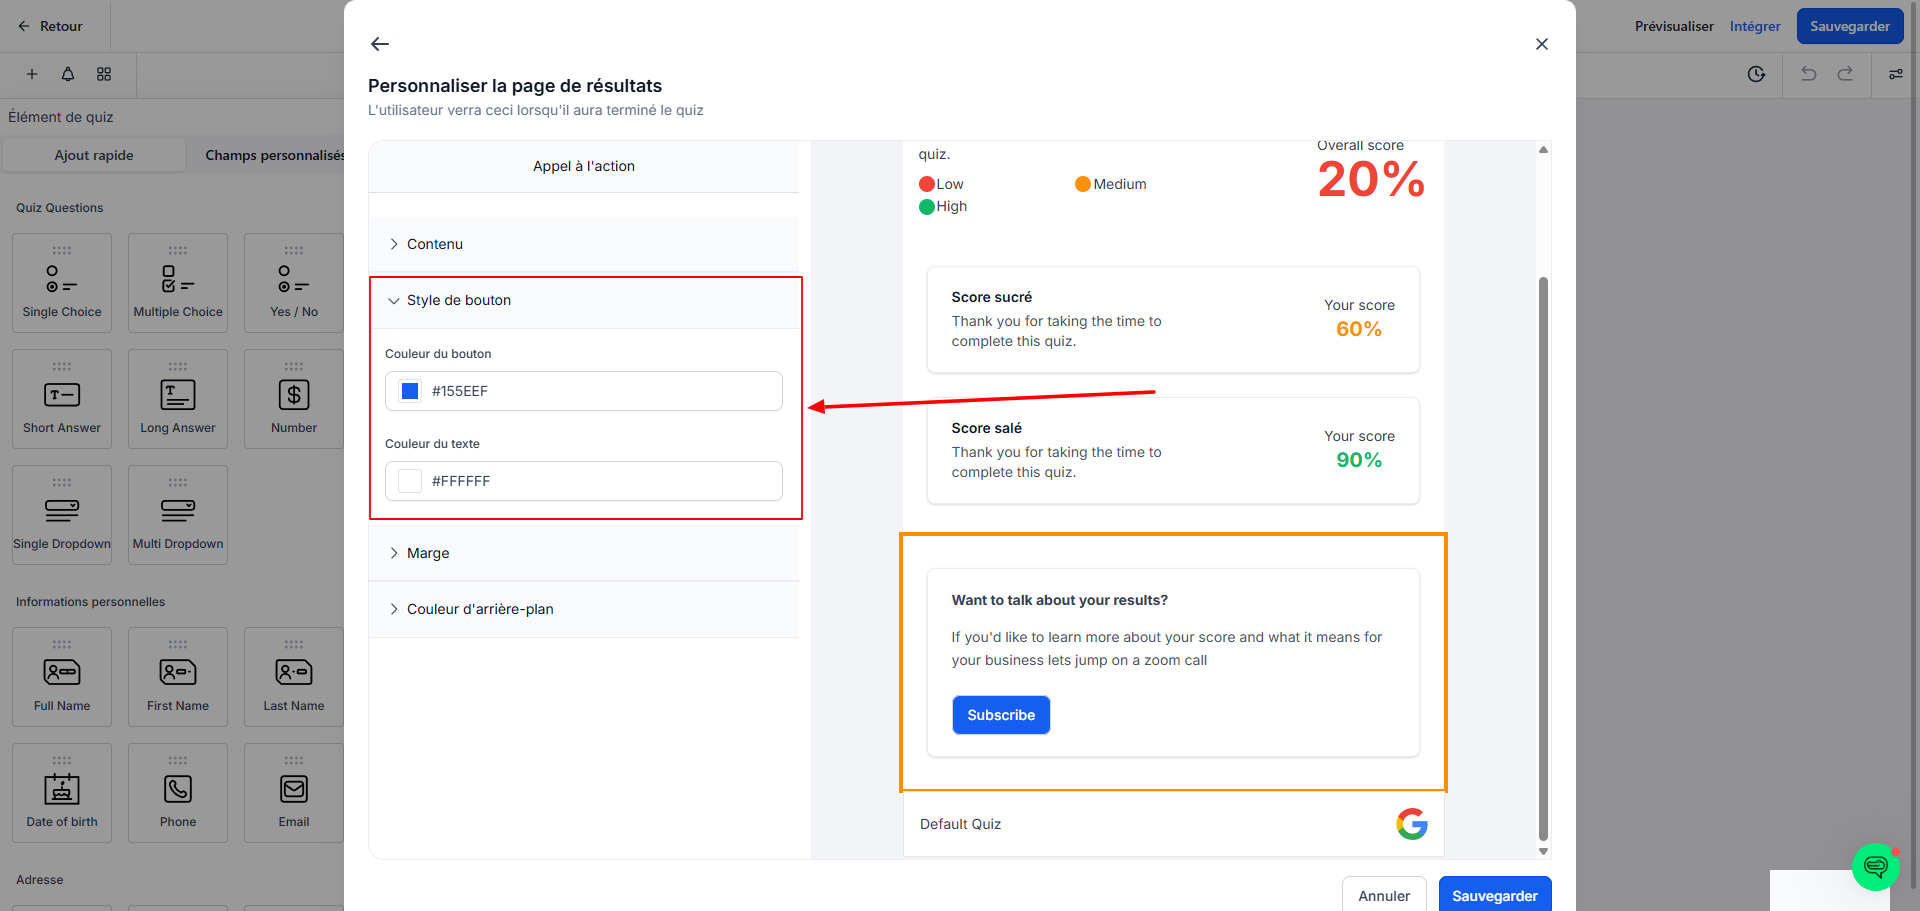This screenshot has height=911, width=1920.
Task: Open the version history clock icon
Action: tap(1756, 74)
